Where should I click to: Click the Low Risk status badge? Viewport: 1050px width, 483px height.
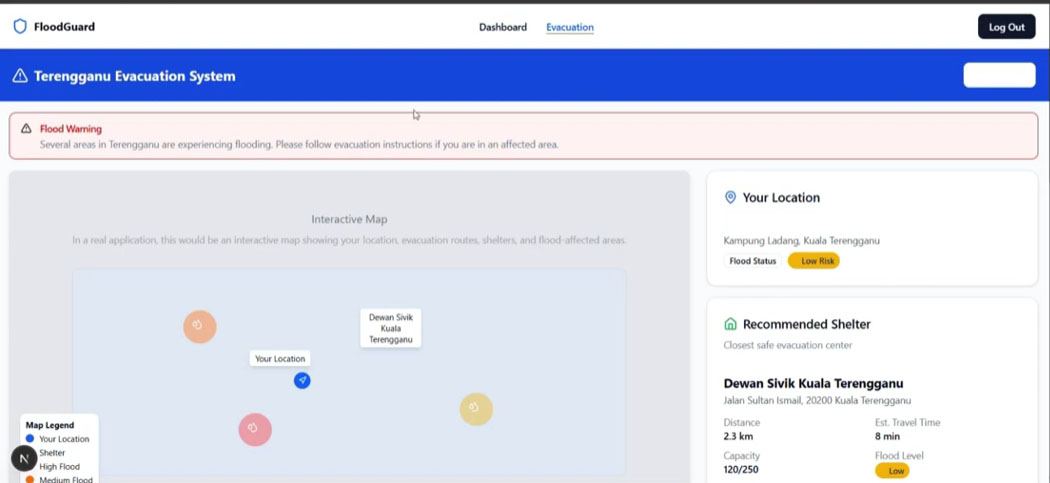[x=813, y=261]
